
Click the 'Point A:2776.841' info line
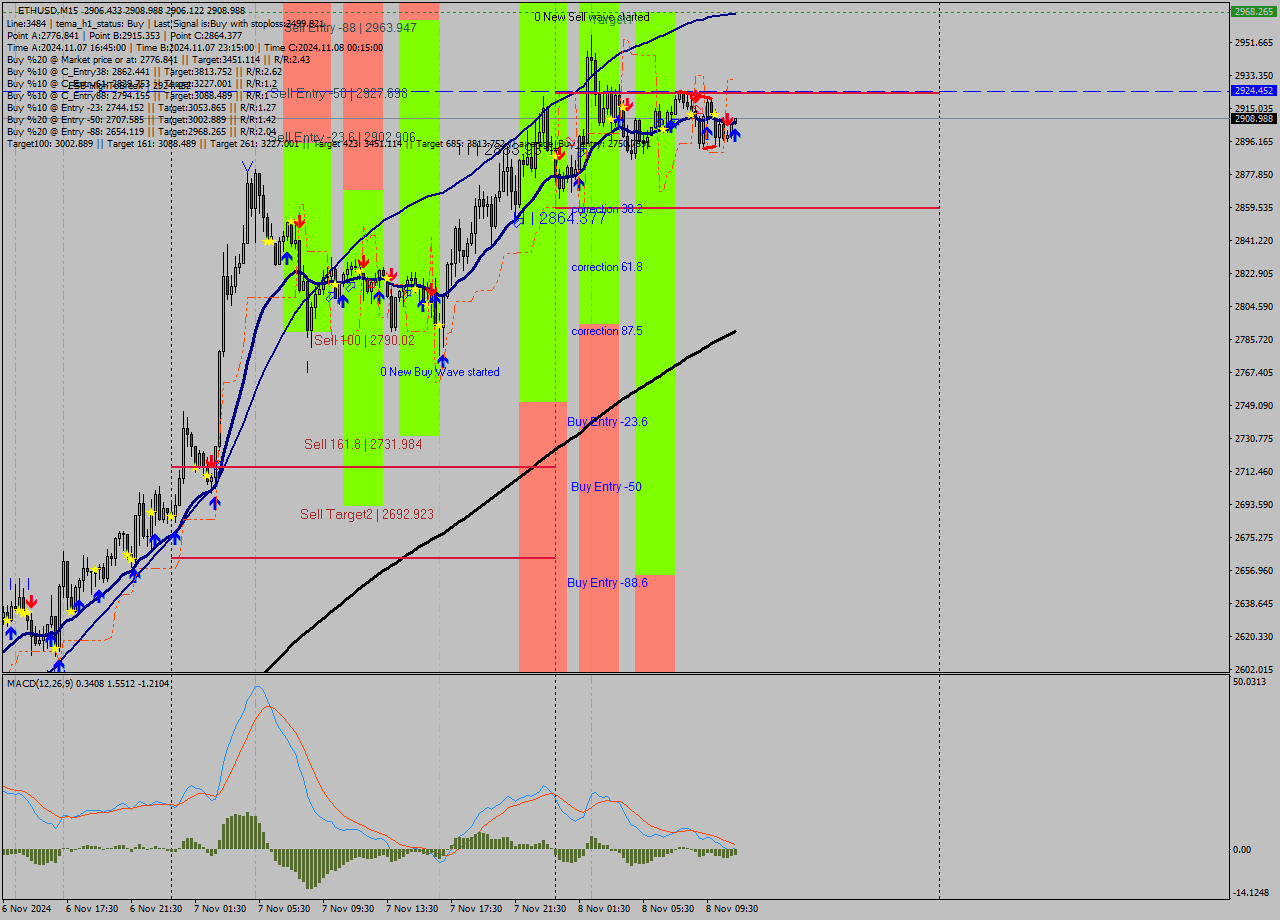tap(124, 35)
